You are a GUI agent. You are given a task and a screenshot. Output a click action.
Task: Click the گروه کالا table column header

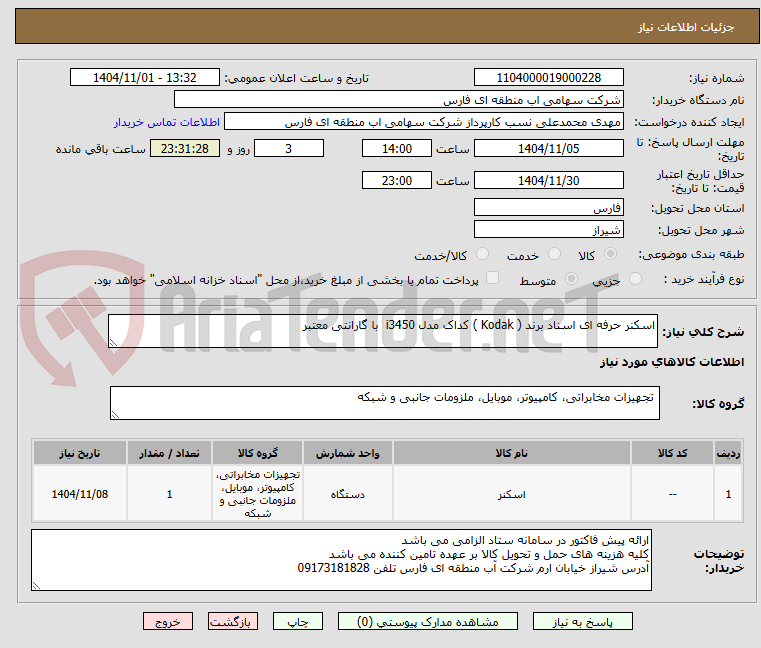[257, 453]
